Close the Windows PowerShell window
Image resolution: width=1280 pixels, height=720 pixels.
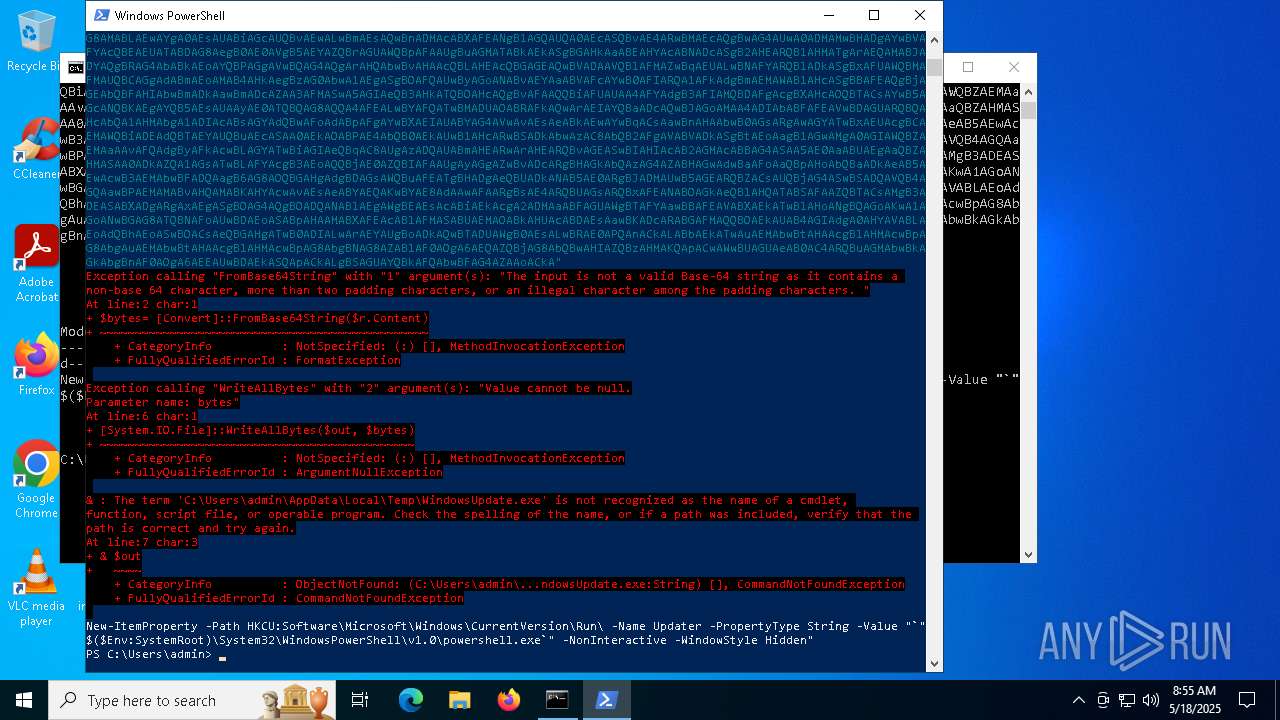(x=920, y=15)
